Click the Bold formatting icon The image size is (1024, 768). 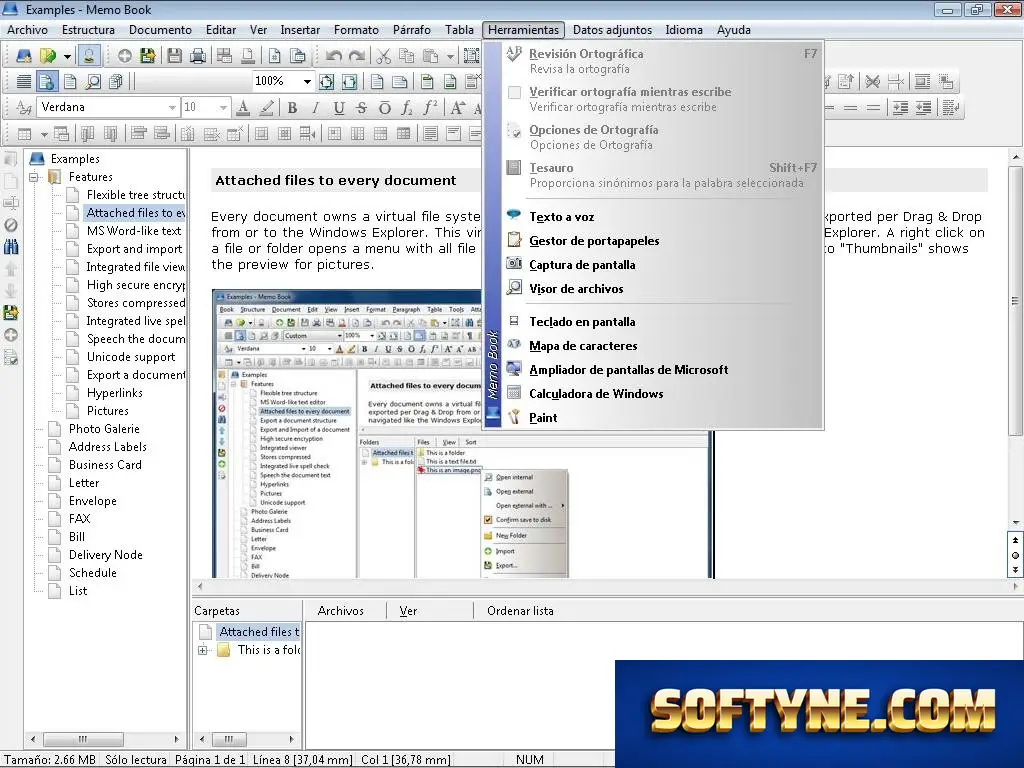[293, 108]
